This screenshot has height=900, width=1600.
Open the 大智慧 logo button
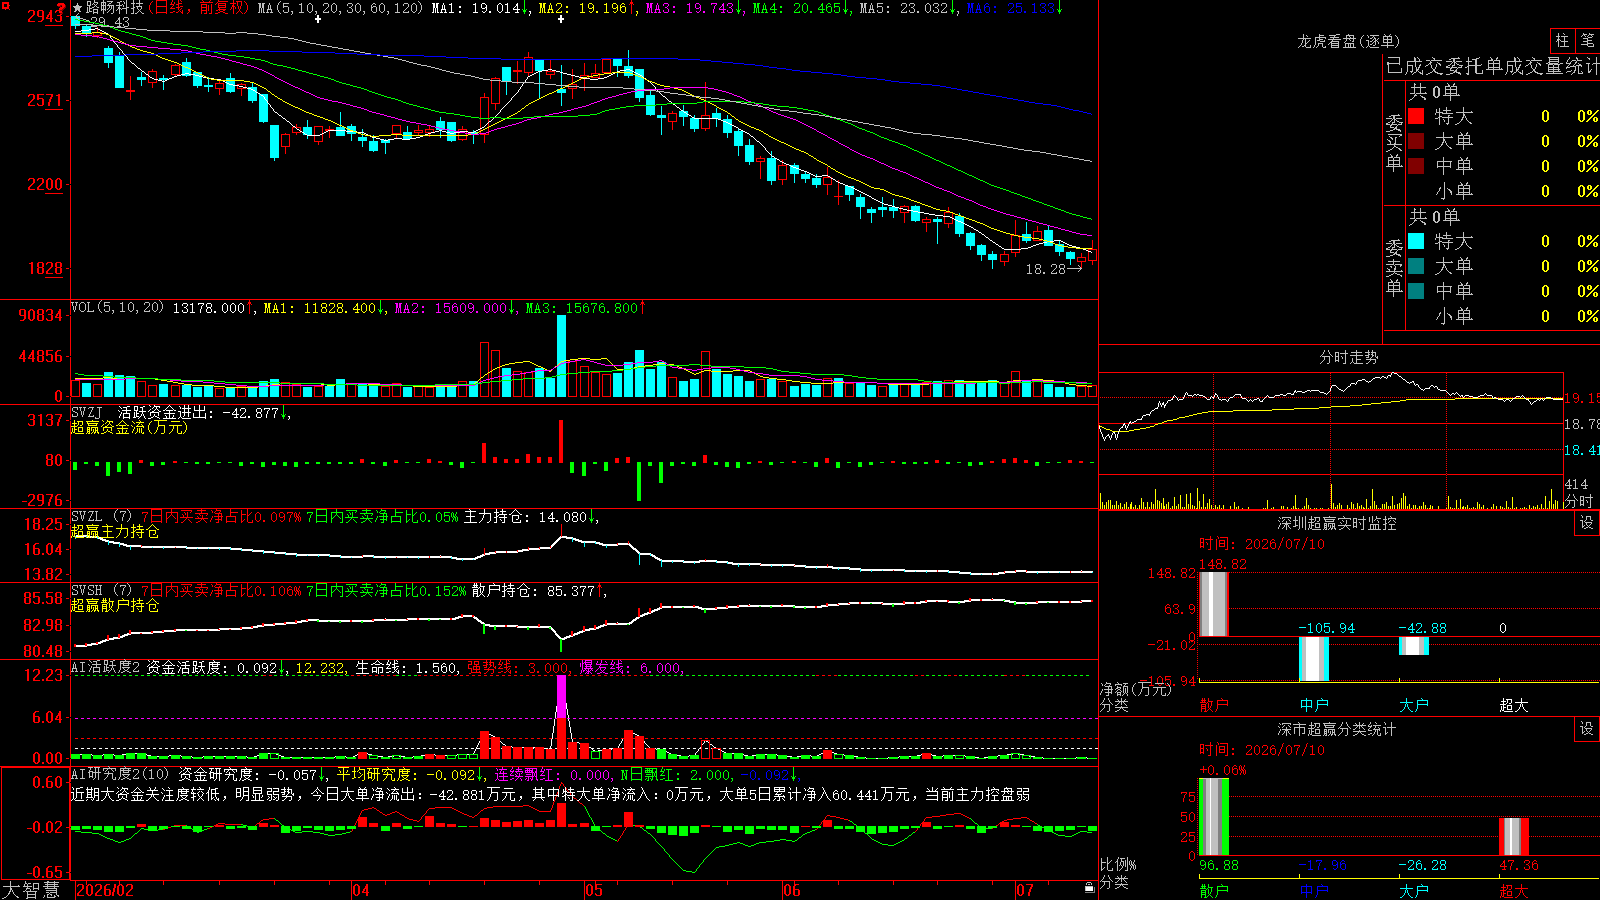coord(31,890)
